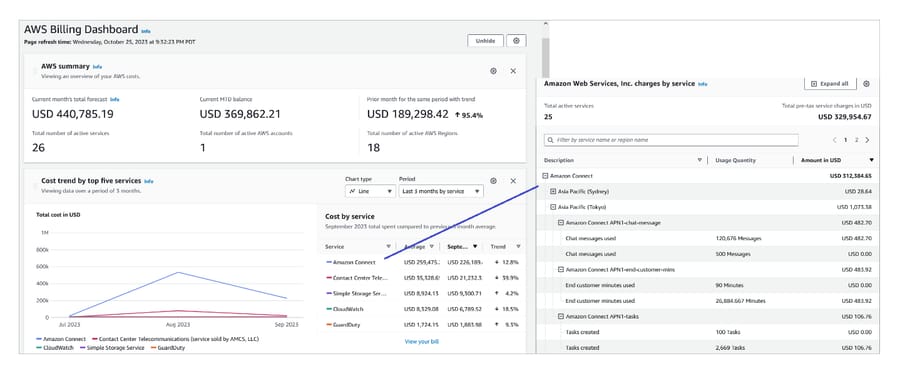Sort charges by Amount in USD column
This screenshot has width=900, height=374.
coord(871,161)
